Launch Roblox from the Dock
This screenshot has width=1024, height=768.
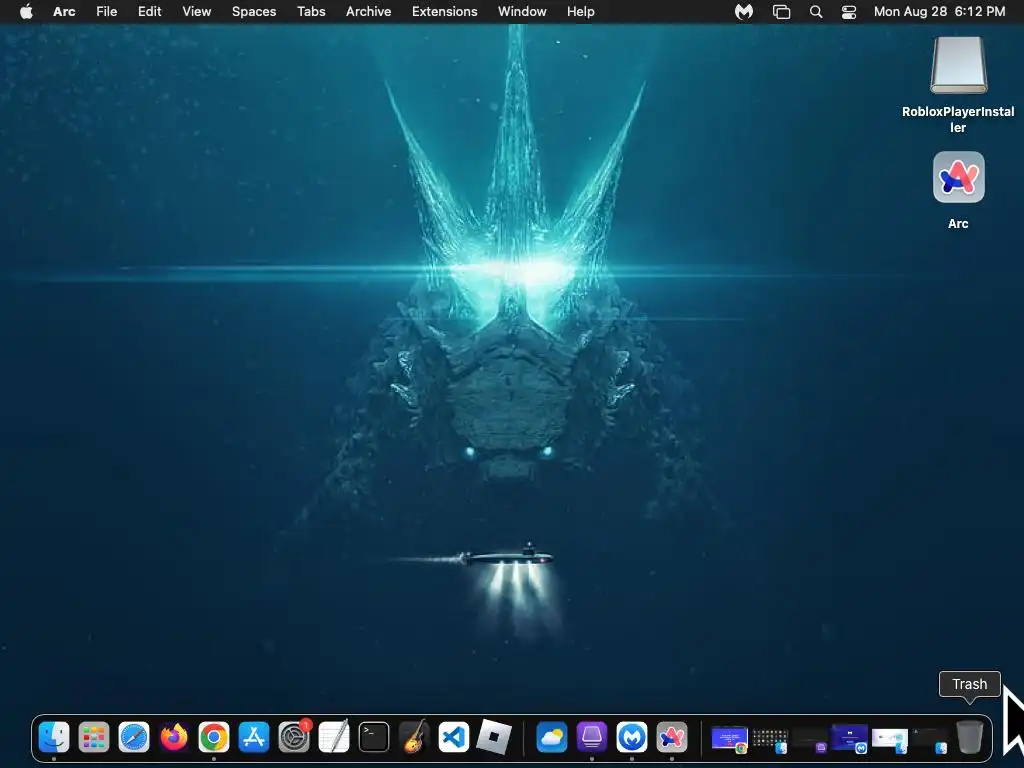tap(494, 737)
